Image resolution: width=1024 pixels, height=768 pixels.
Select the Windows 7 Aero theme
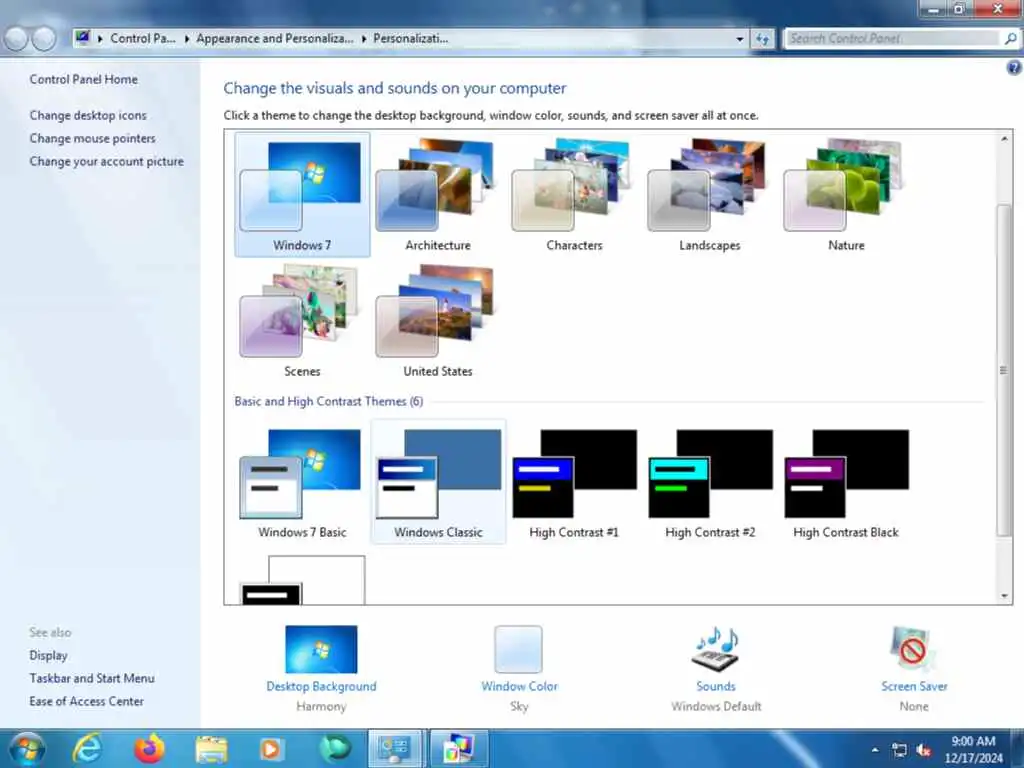tap(302, 195)
